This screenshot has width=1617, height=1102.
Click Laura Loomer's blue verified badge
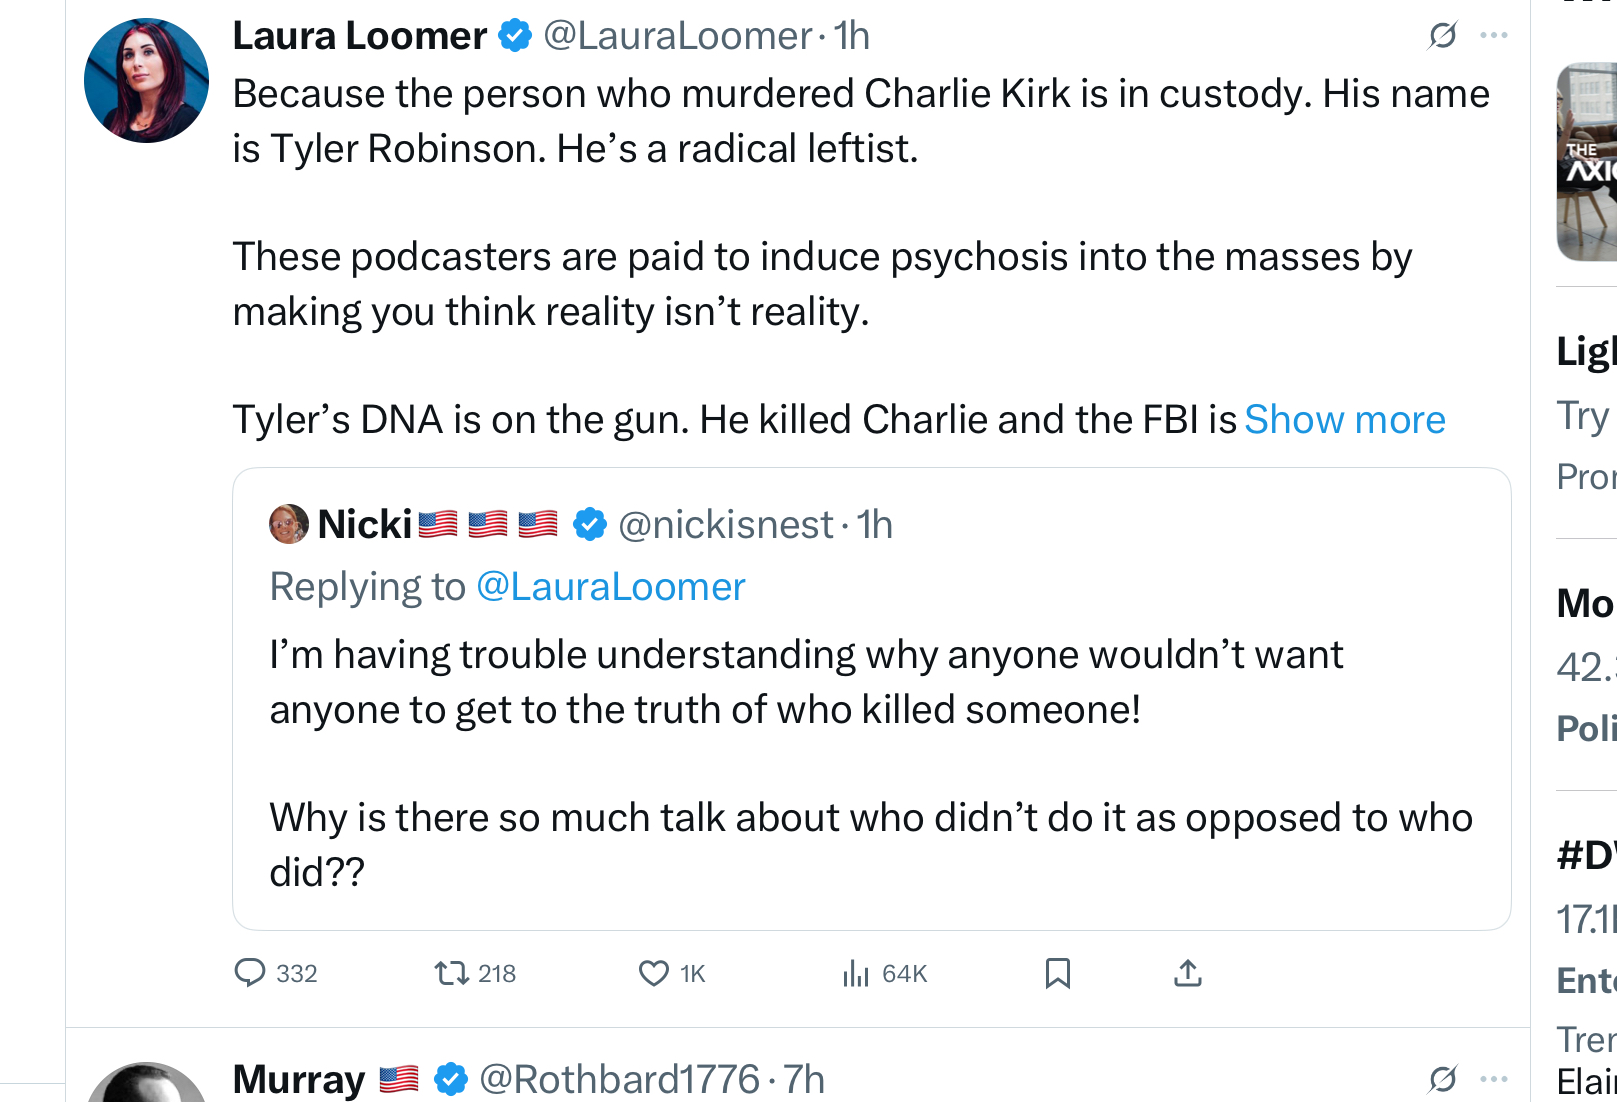click(515, 36)
